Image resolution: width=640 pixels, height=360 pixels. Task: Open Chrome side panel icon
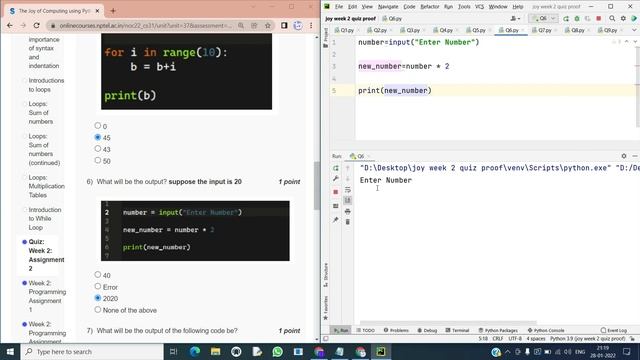point(284,25)
